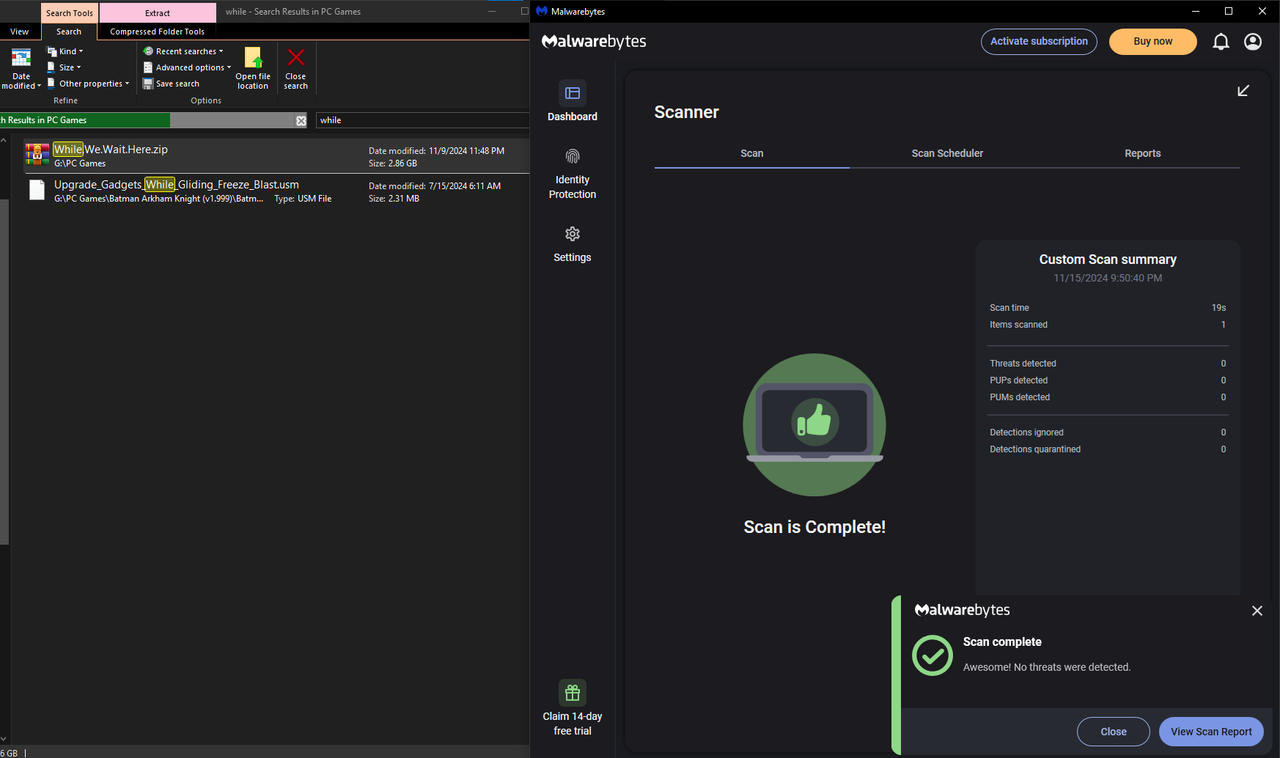Click the Date modified calendar icon
The image size is (1280, 758).
pos(21,57)
